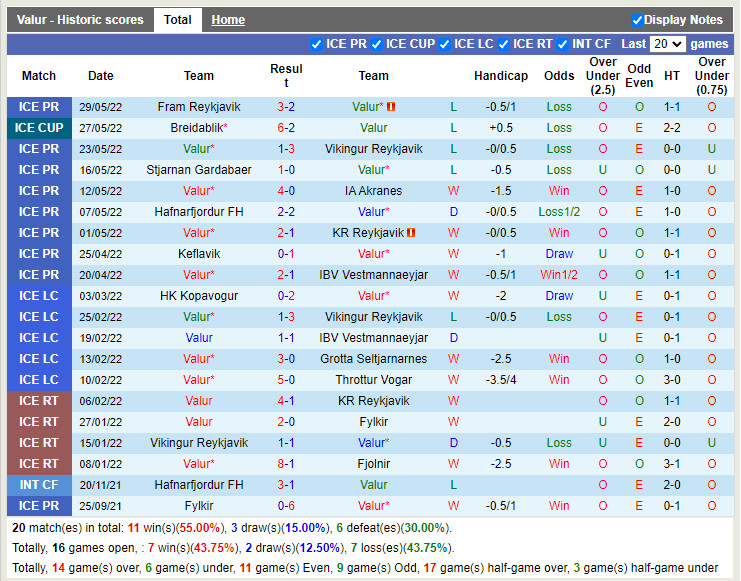The width and height of the screenshot is (741, 581).
Task: Click the red card icon next to KR Reykjavik
Action: point(411,233)
